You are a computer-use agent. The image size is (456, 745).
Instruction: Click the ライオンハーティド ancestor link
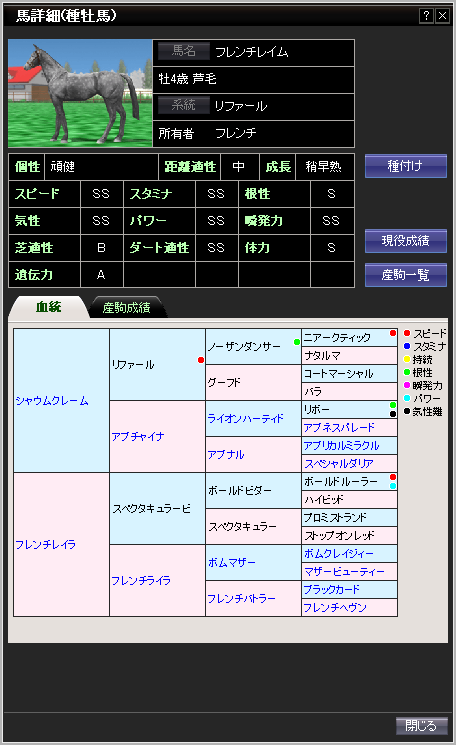(x=246, y=419)
